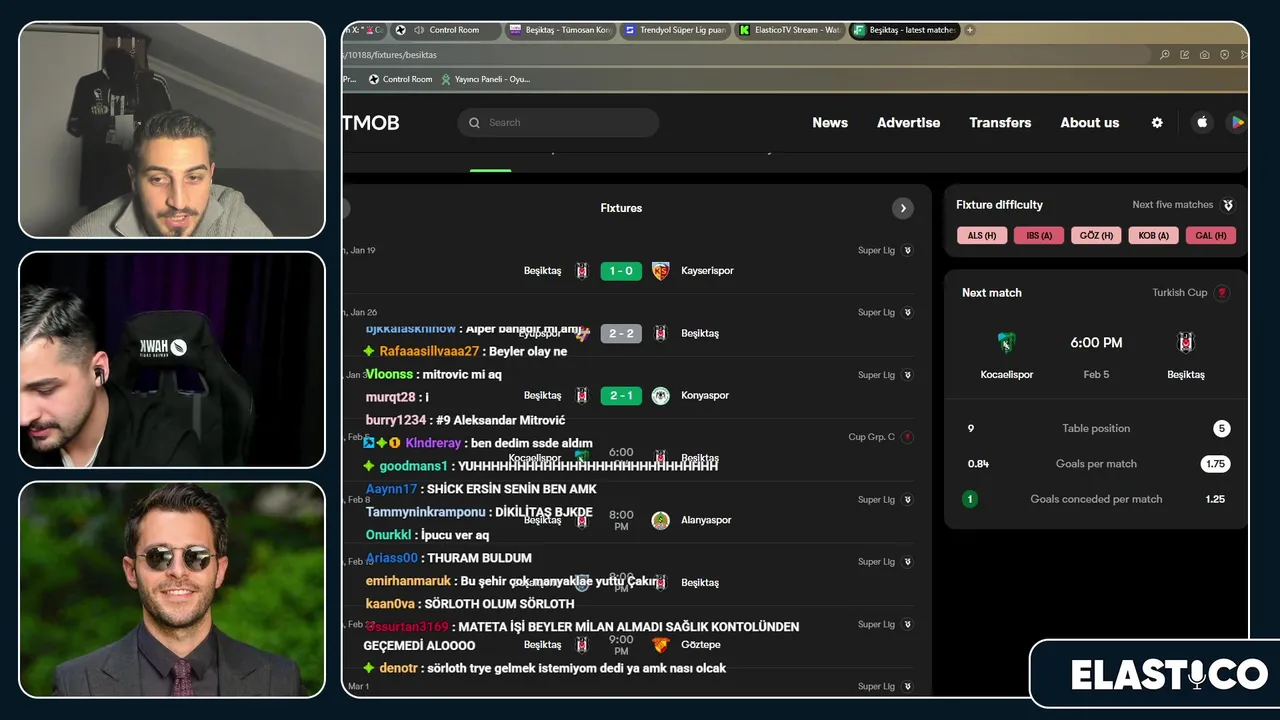Click the Next five matches label
Image resolution: width=1280 pixels, height=720 pixels.
click(1172, 205)
